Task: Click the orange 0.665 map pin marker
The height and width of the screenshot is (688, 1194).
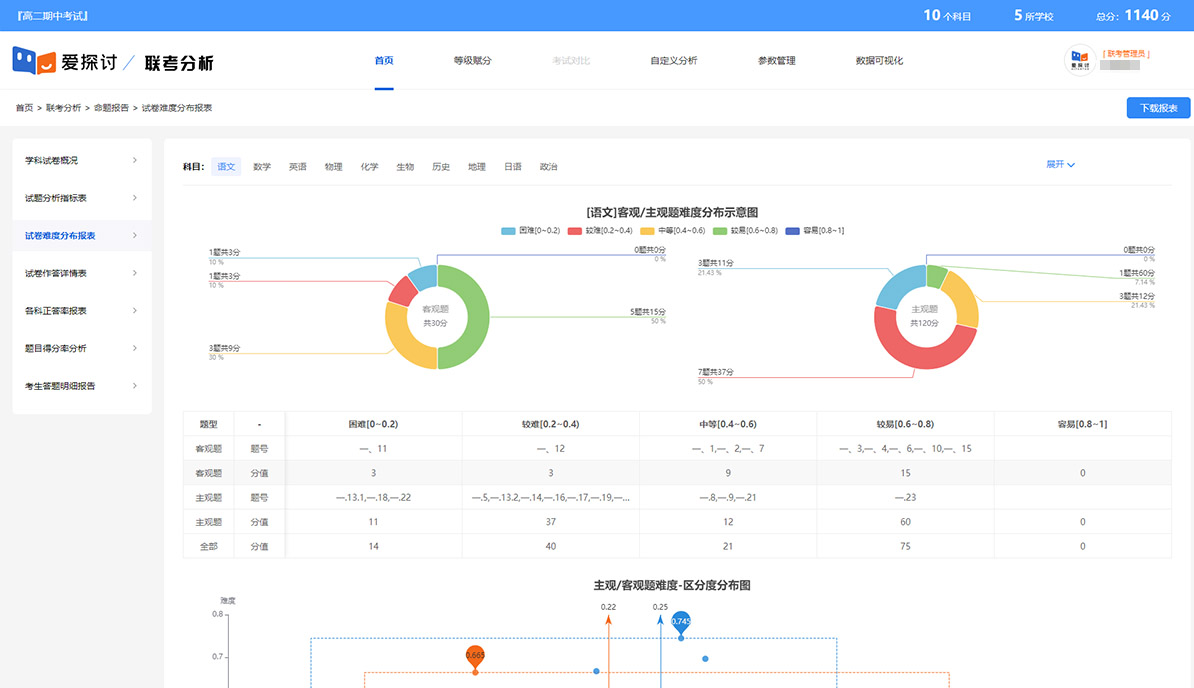Action: [475, 656]
